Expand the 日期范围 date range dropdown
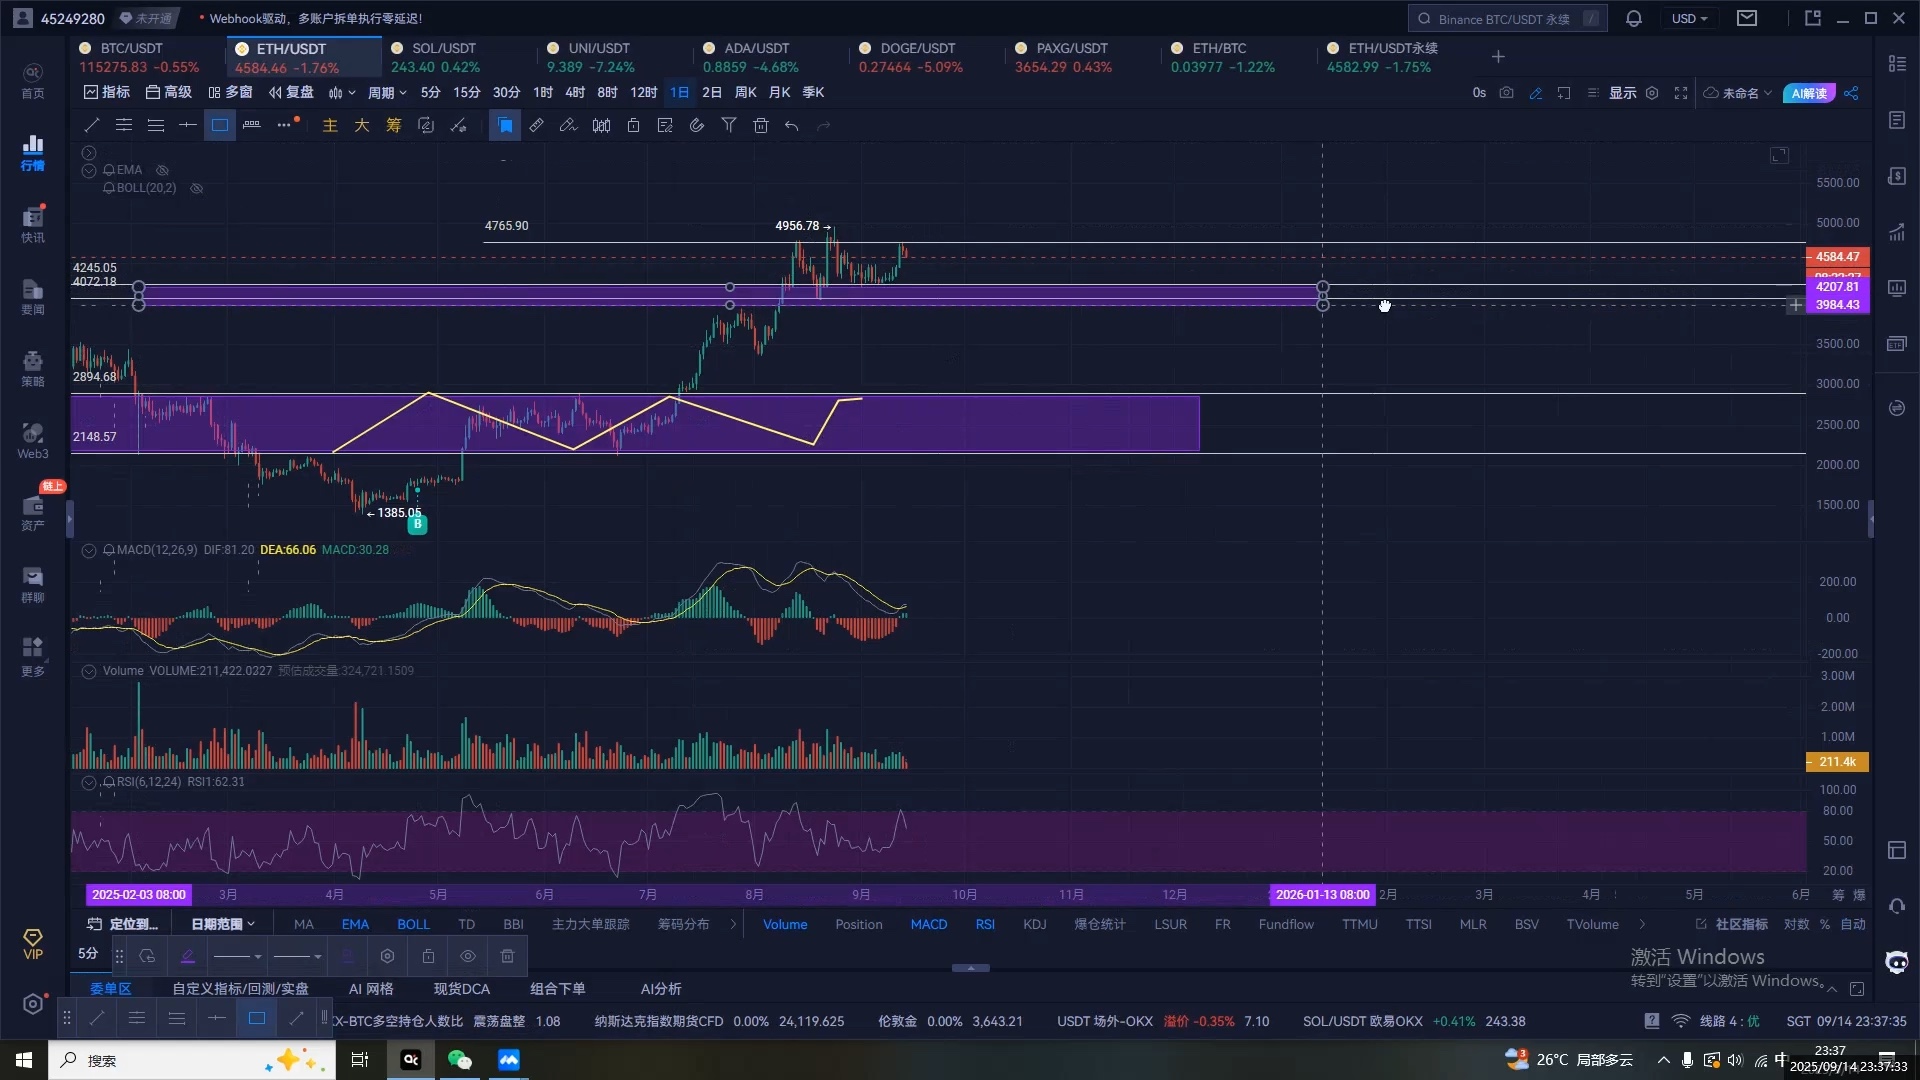 click(x=222, y=924)
